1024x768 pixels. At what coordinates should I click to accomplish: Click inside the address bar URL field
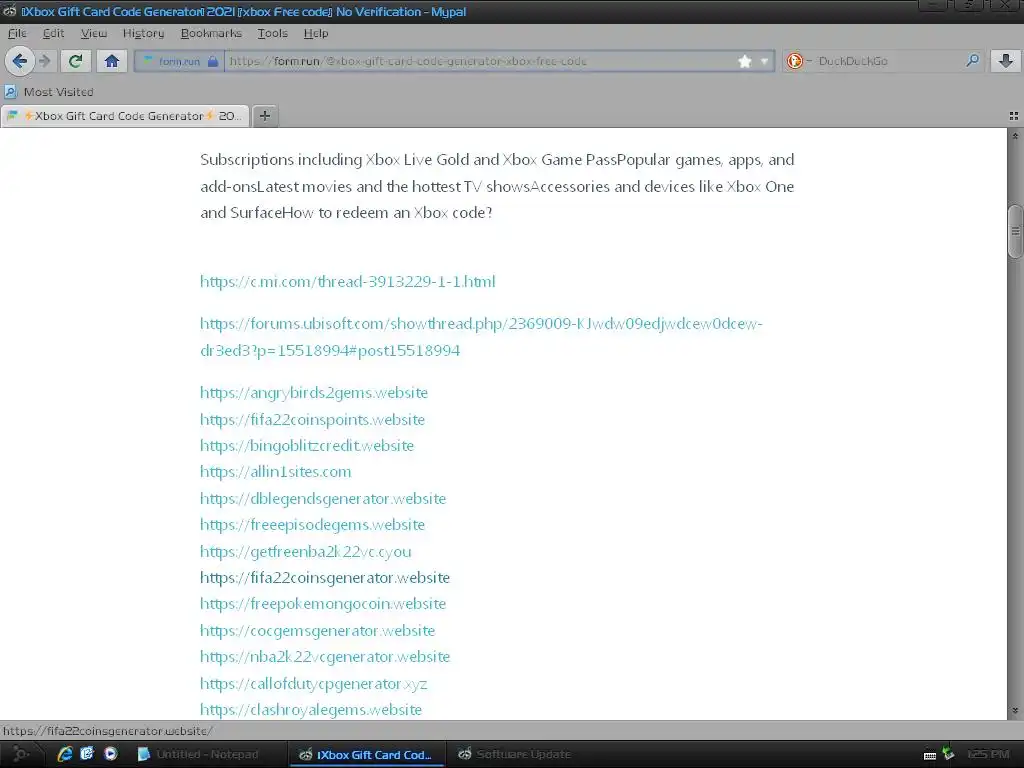pos(480,61)
